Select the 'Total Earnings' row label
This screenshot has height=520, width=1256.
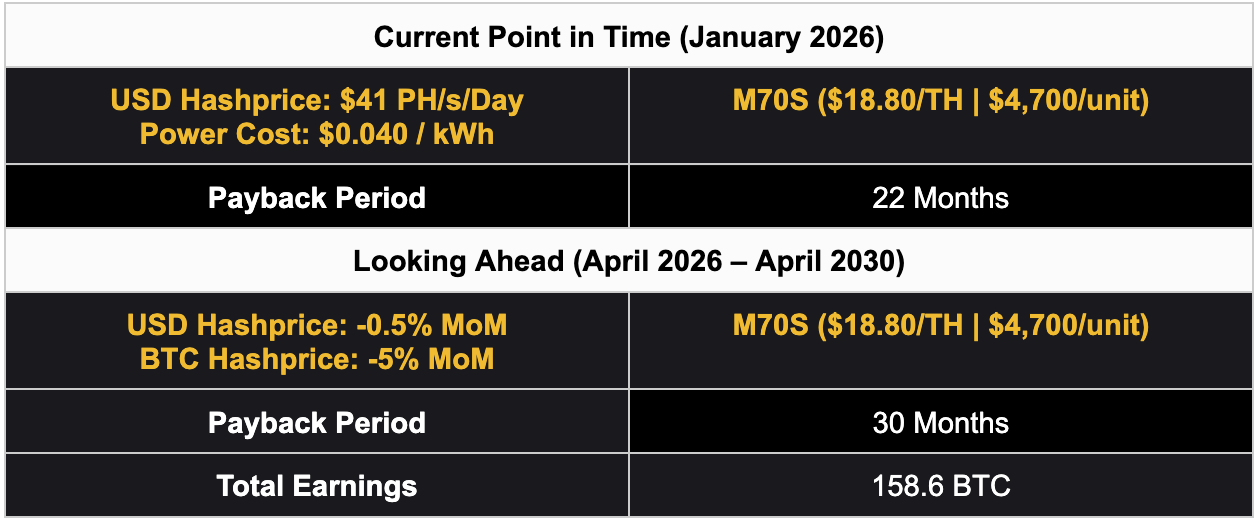click(x=317, y=487)
